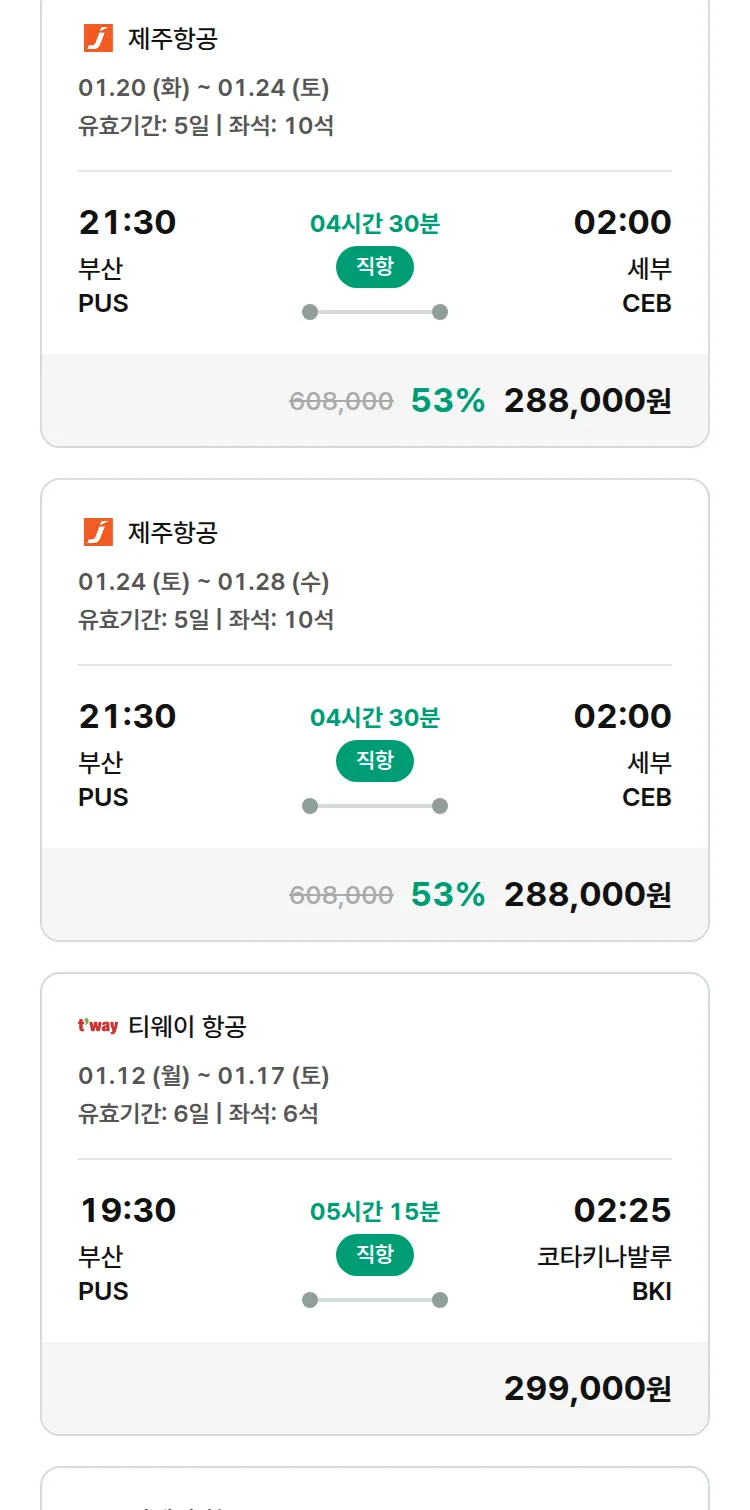Image resolution: width=750 pixels, height=1510 pixels.
Task: Select 288,000원 price on the 01.20 flight
Action: point(587,401)
